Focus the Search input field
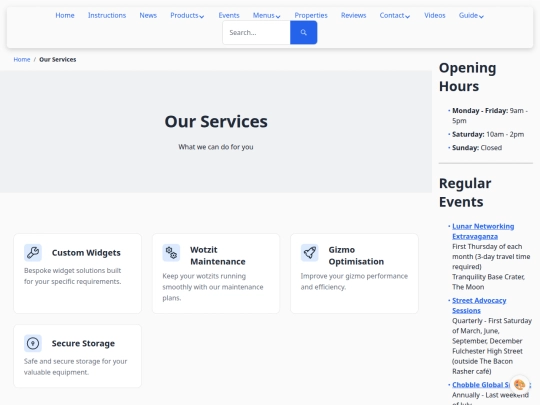This screenshot has width=540, height=405. (x=256, y=32)
